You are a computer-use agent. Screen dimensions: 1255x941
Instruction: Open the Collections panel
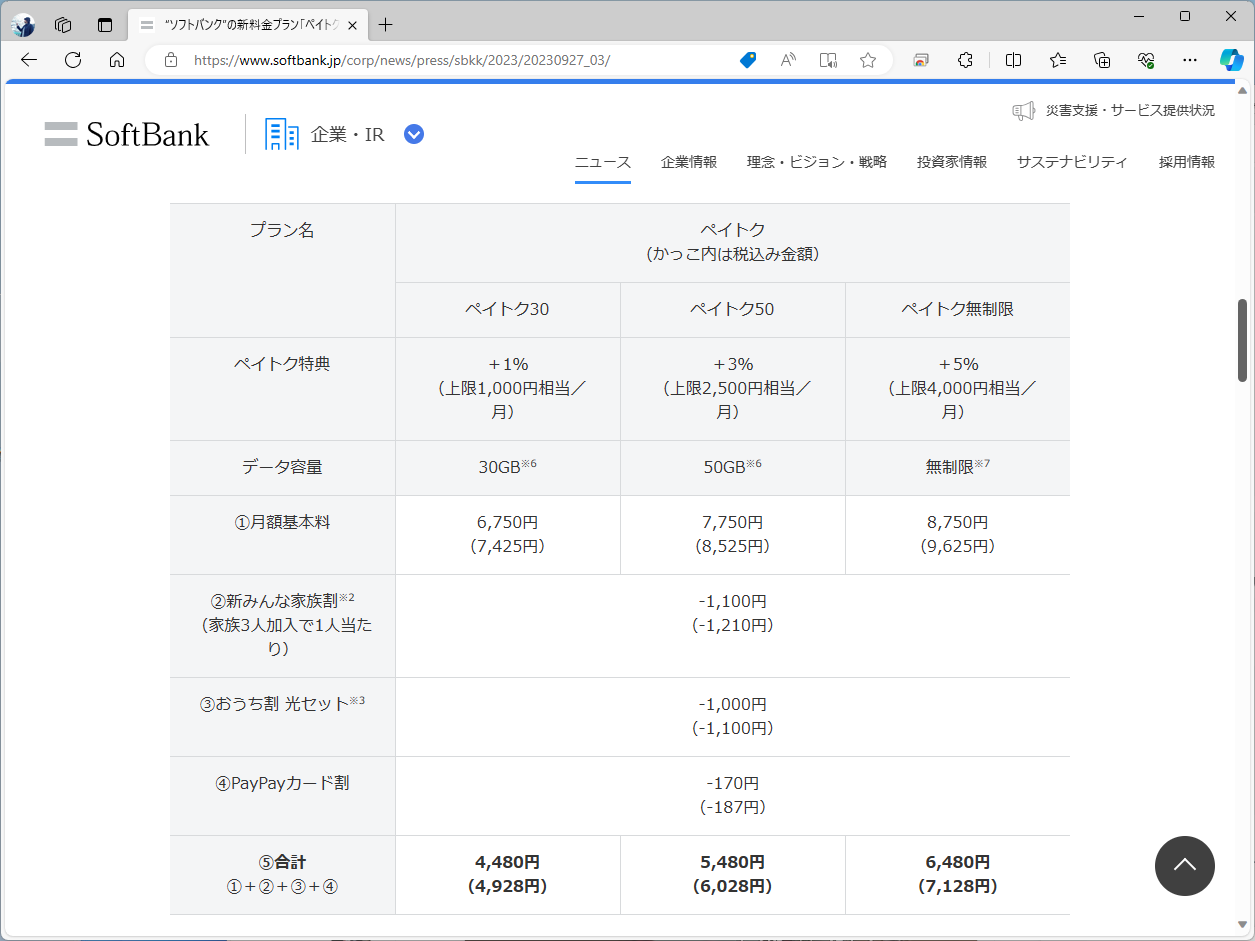1101,60
